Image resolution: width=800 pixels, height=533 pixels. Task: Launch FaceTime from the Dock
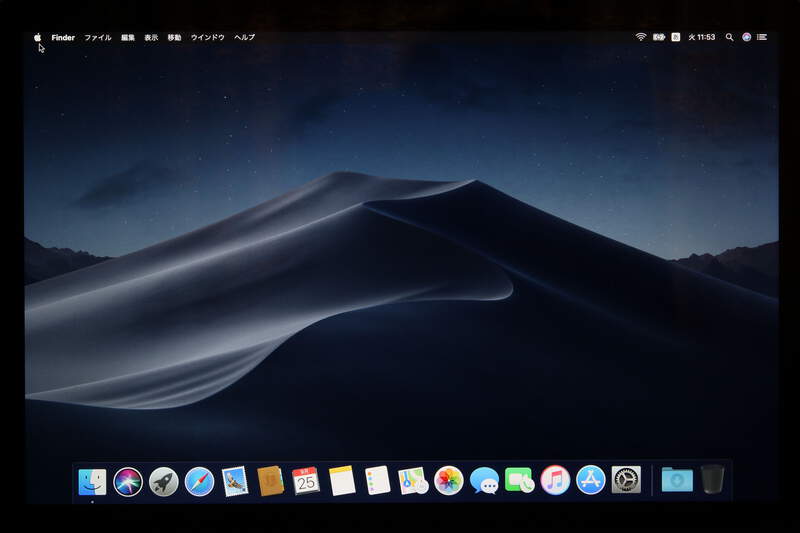click(x=519, y=480)
